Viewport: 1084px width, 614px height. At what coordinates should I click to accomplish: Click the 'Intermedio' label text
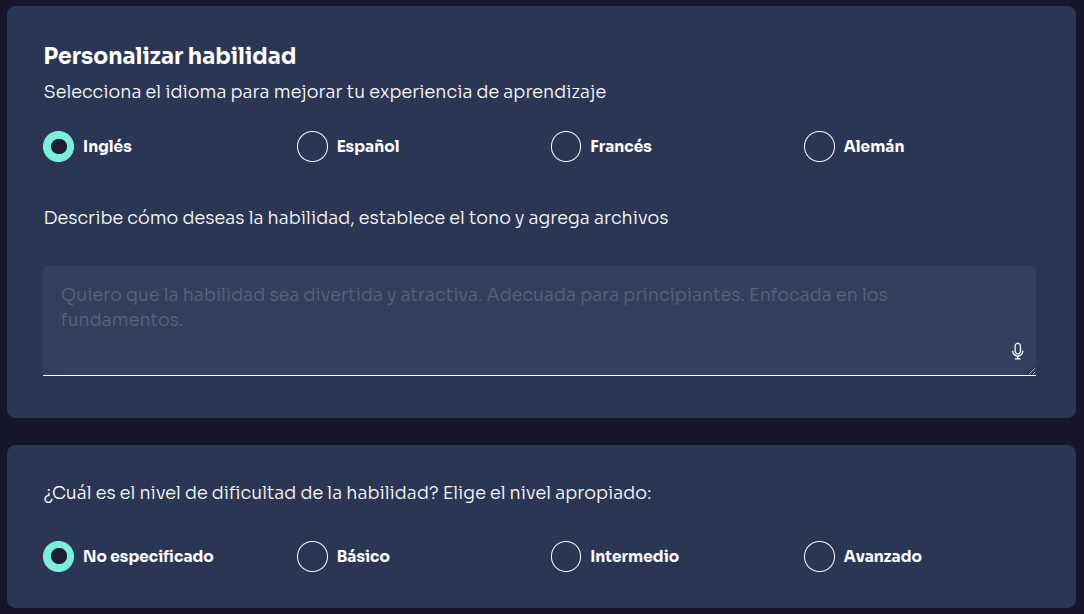(x=634, y=556)
